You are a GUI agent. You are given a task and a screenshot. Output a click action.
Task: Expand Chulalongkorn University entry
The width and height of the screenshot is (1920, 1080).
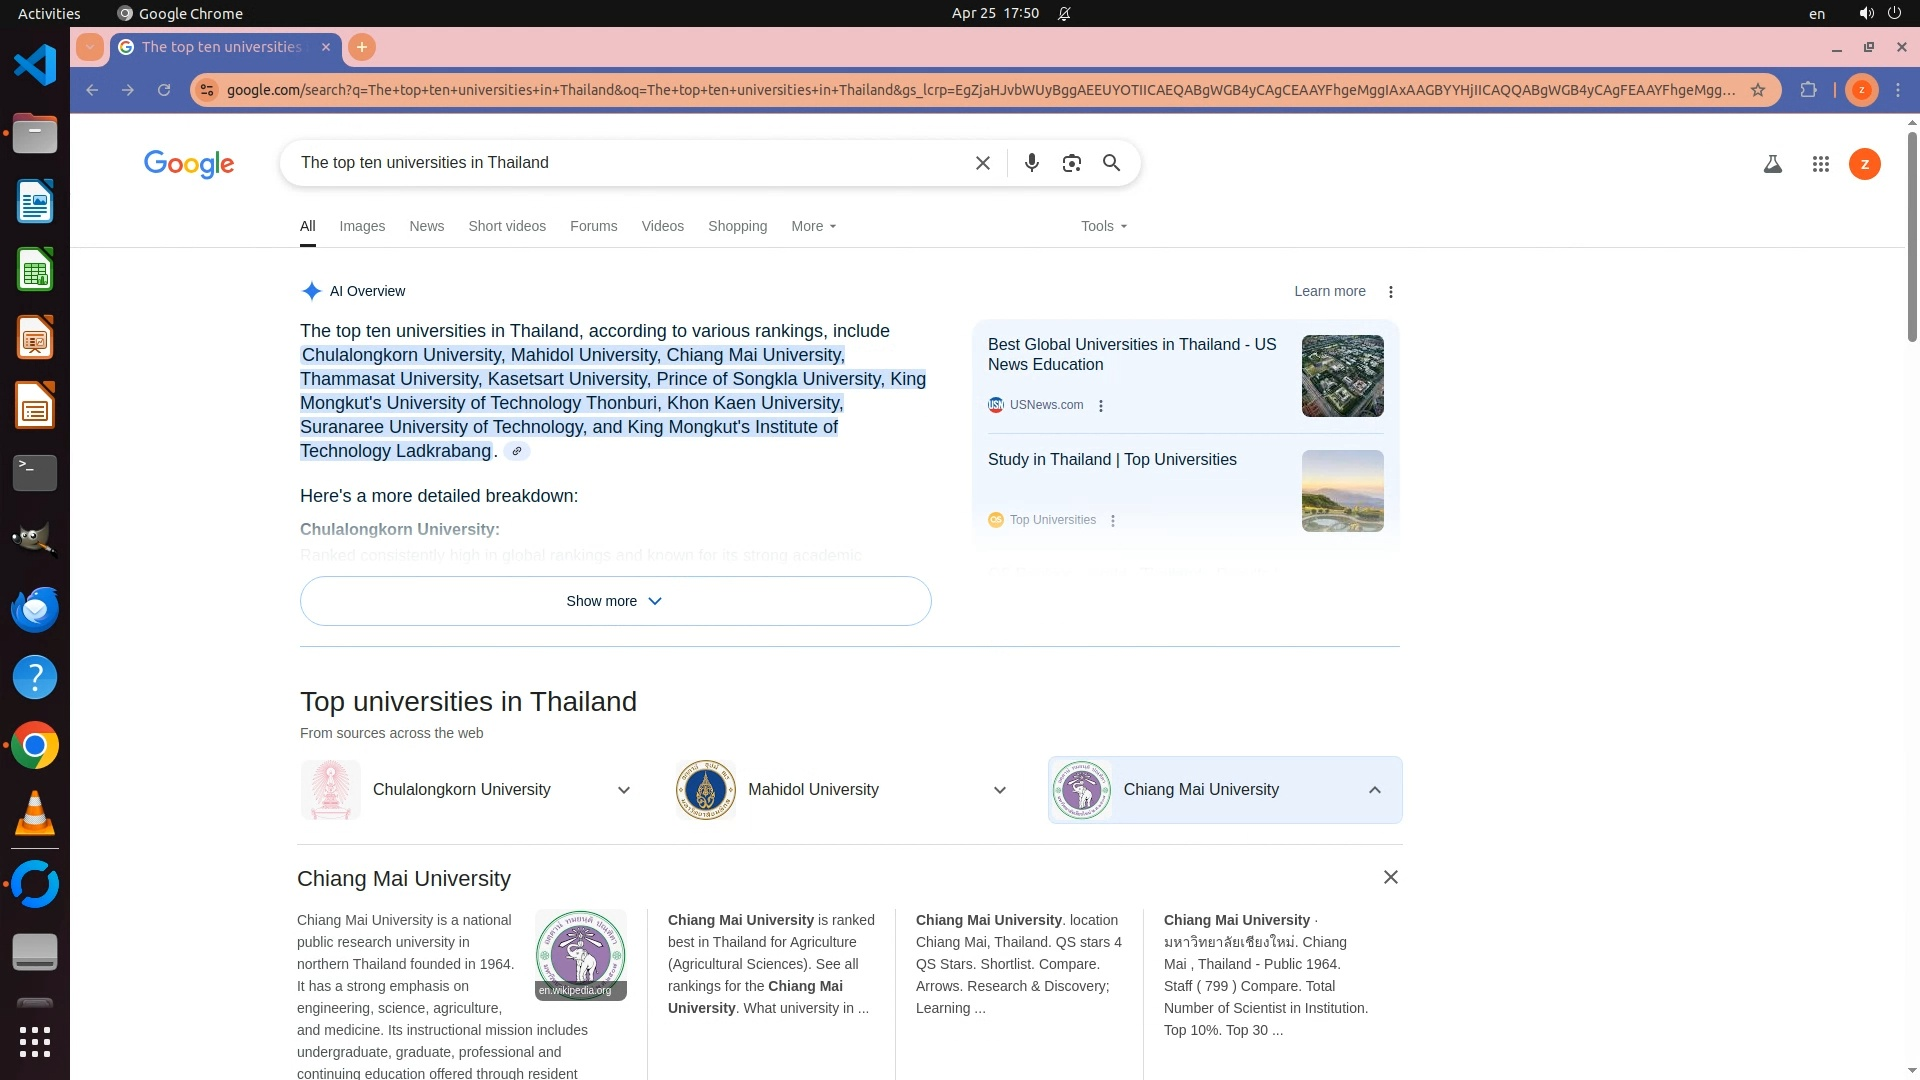(x=623, y=790)
